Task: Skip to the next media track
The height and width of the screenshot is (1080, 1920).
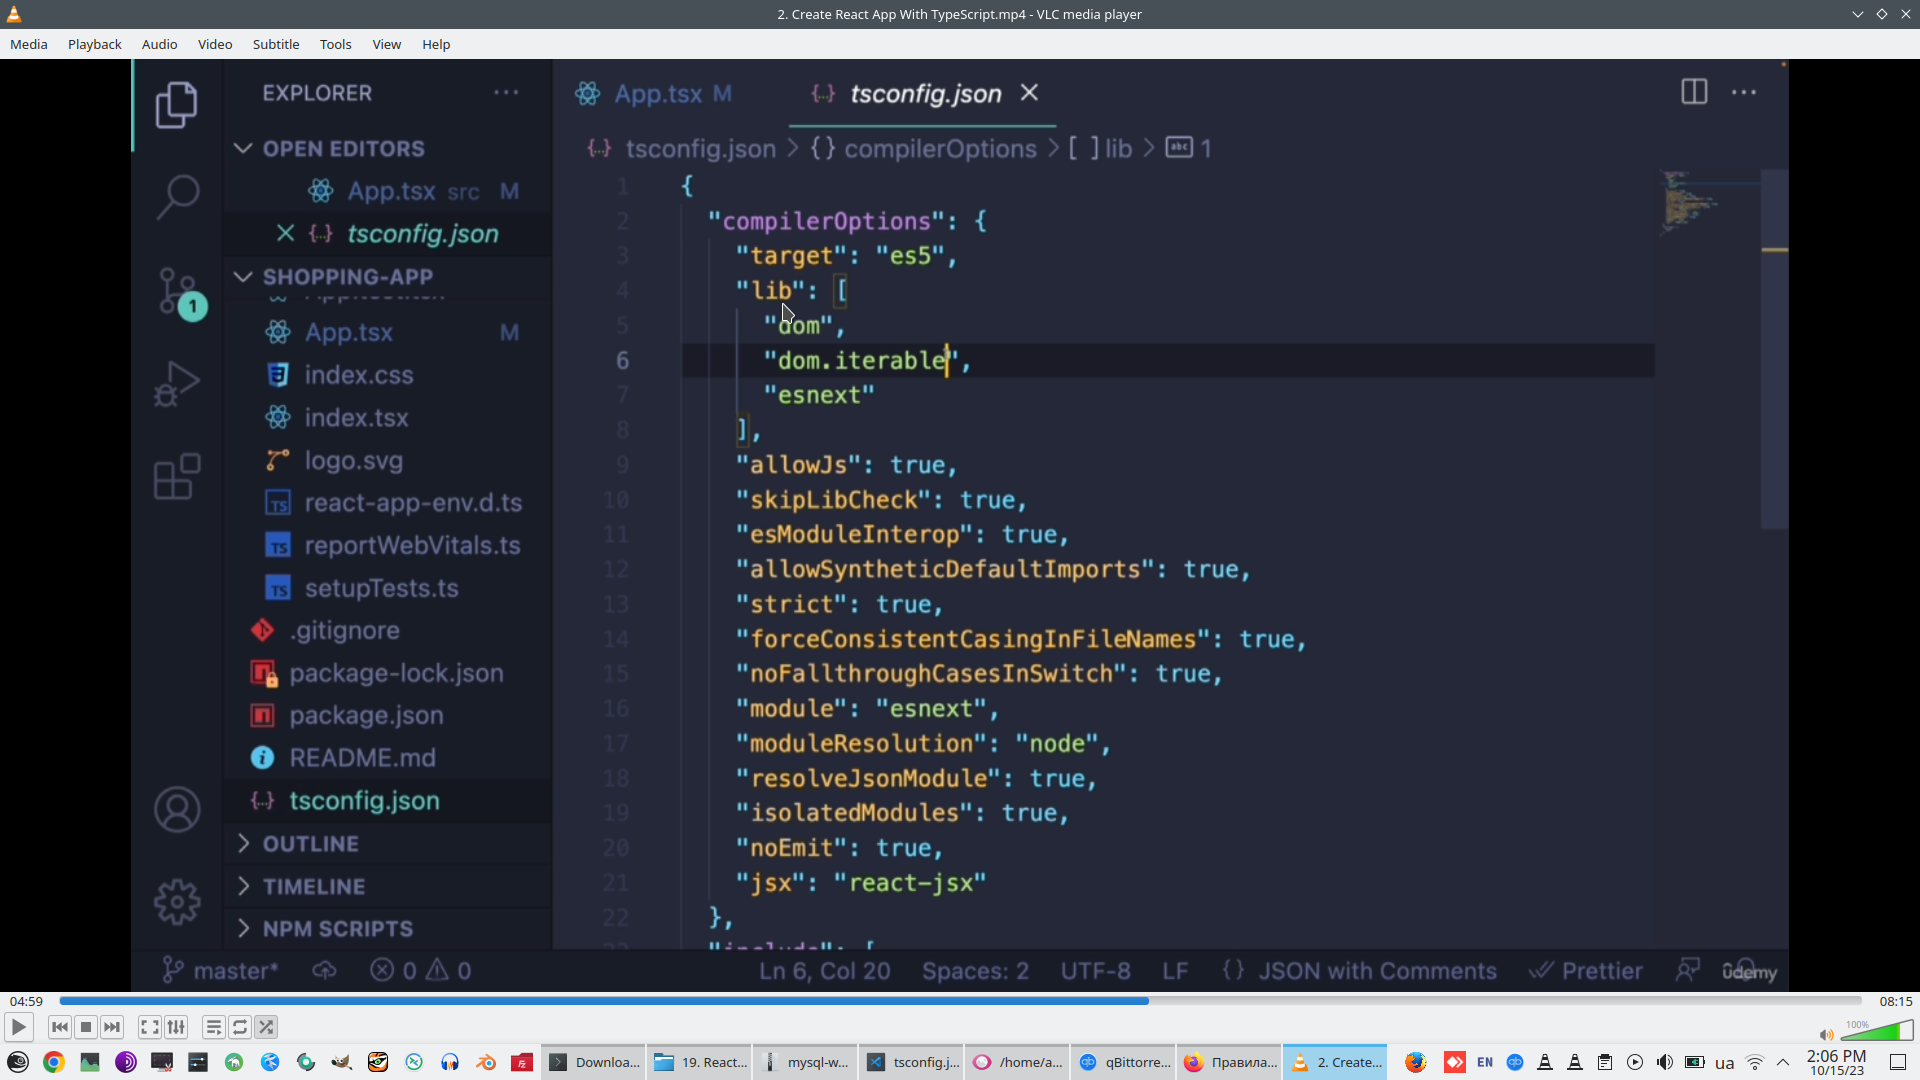Action: click(x=112, y=1027)
